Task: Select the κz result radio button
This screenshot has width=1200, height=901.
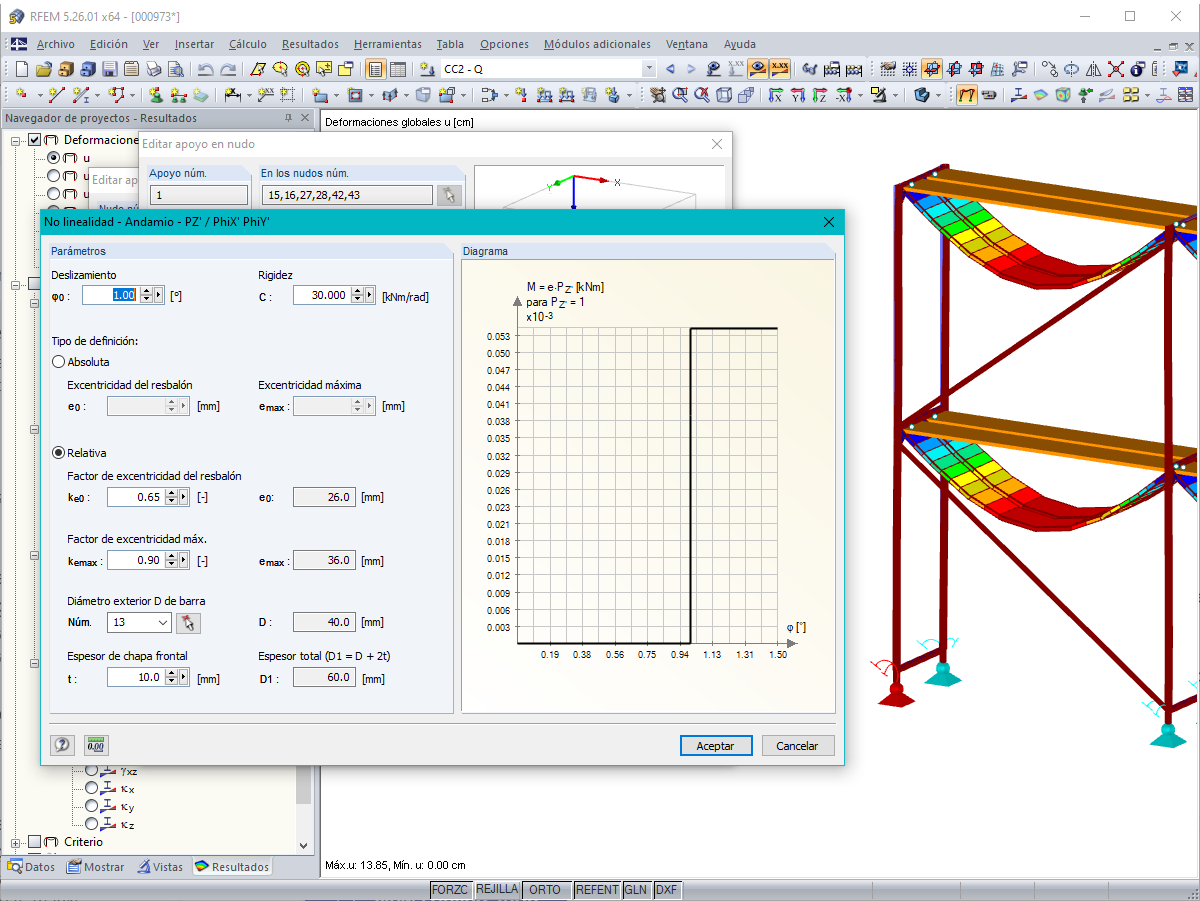Action: pos(92,824)
